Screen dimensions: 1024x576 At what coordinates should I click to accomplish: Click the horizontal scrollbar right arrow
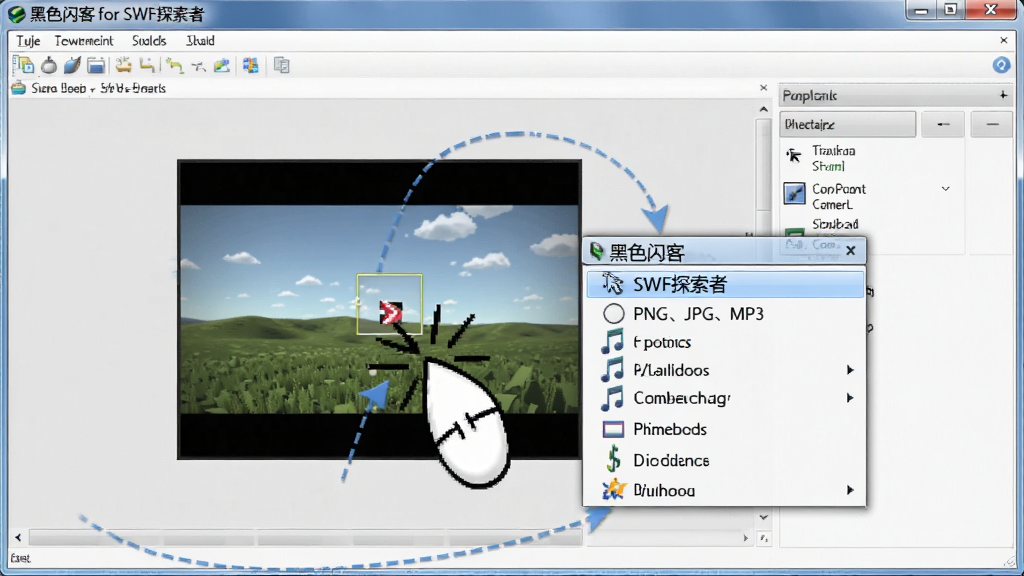tap(745, 537)
